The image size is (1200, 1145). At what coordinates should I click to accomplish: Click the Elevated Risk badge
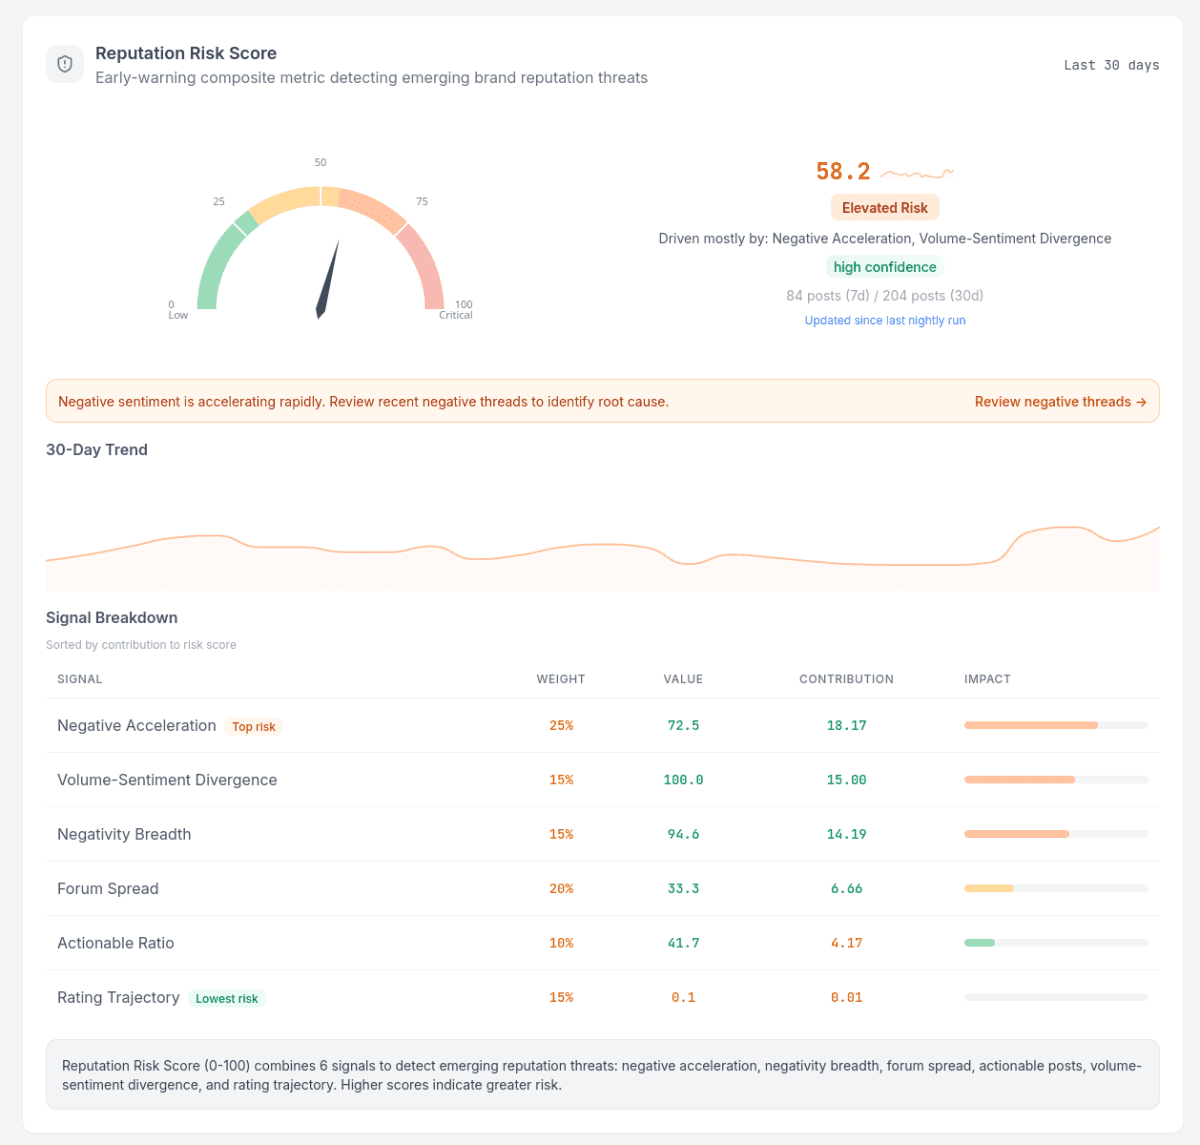click(885, 208)
